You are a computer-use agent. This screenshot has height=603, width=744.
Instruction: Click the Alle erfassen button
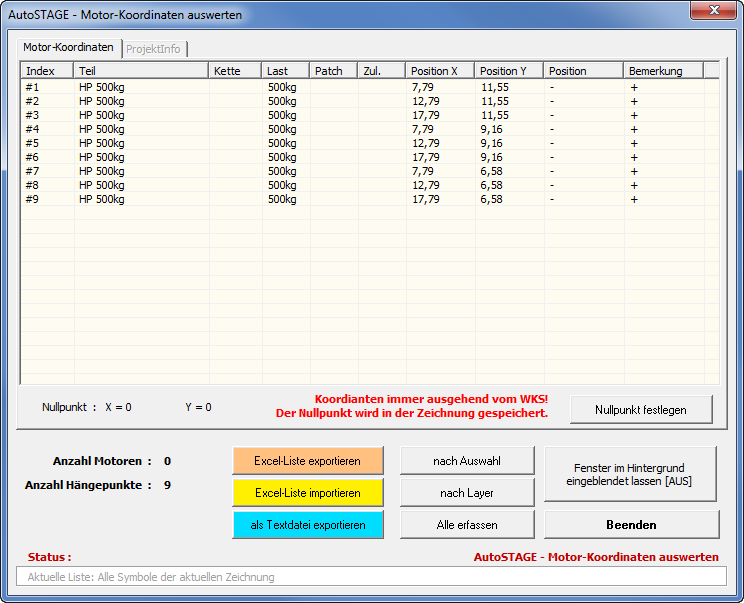pos(467,524)
